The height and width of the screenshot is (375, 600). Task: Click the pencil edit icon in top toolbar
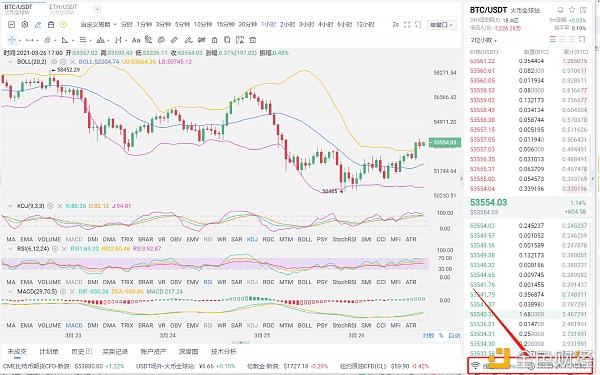click(38, 25)
